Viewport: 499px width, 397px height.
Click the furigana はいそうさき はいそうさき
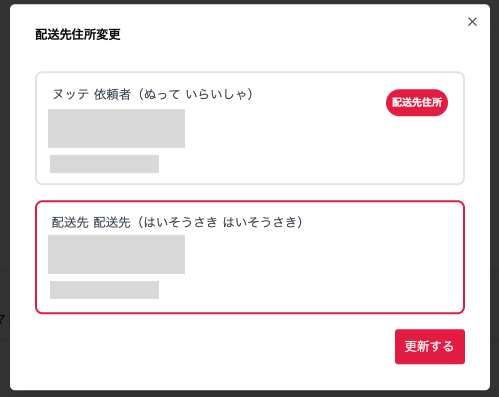220,222
